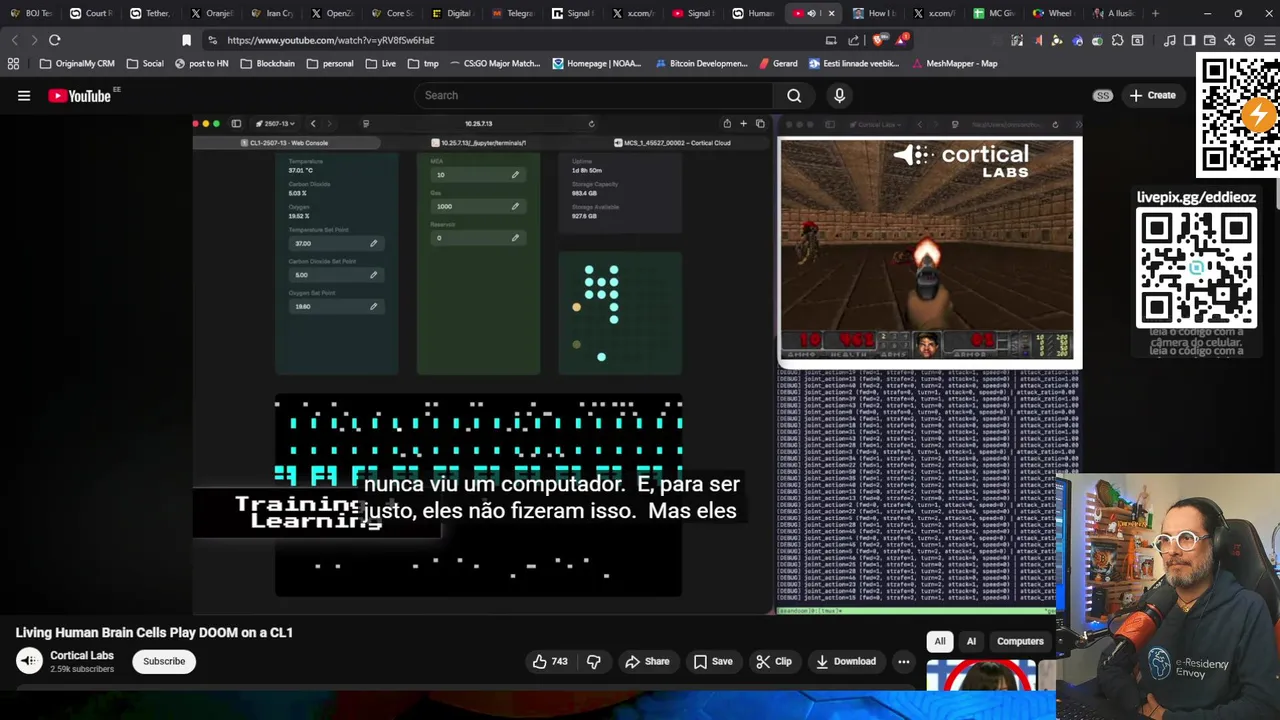Open CS:GO Major Match bookmark

tap(495, 63)
